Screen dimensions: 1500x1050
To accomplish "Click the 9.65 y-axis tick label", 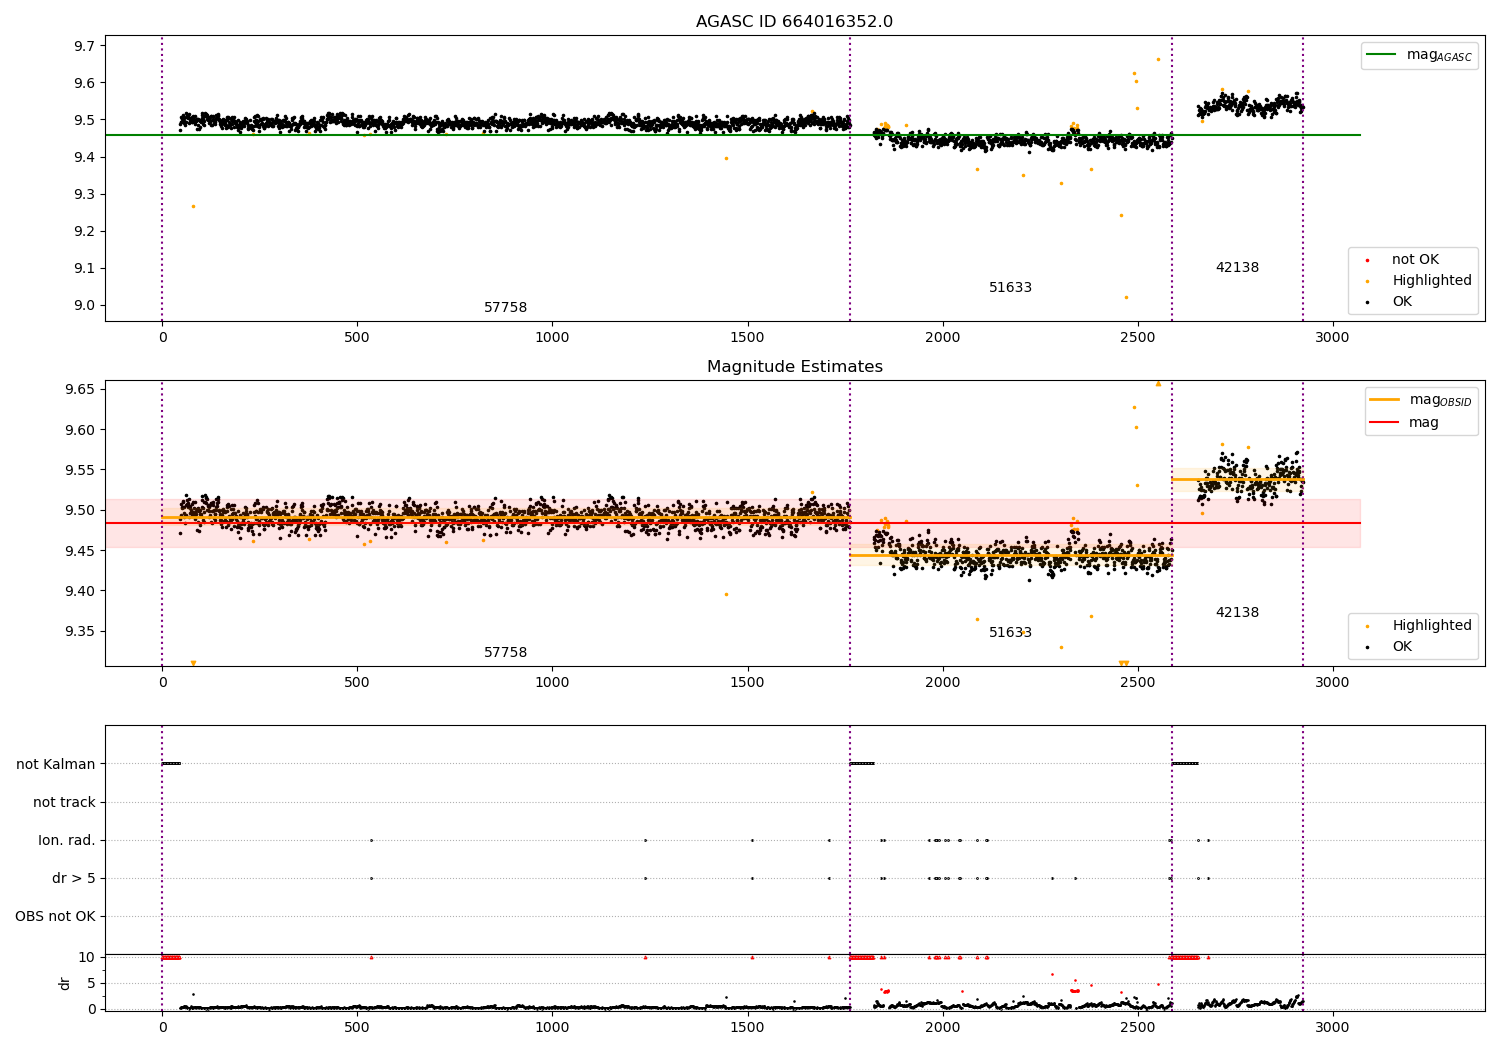I will (81, 390).
